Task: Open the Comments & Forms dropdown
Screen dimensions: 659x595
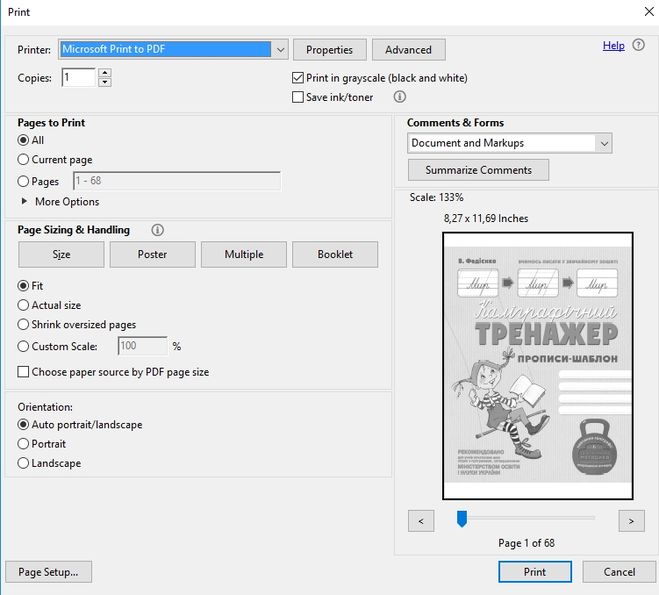Action: tap(603, 143)
